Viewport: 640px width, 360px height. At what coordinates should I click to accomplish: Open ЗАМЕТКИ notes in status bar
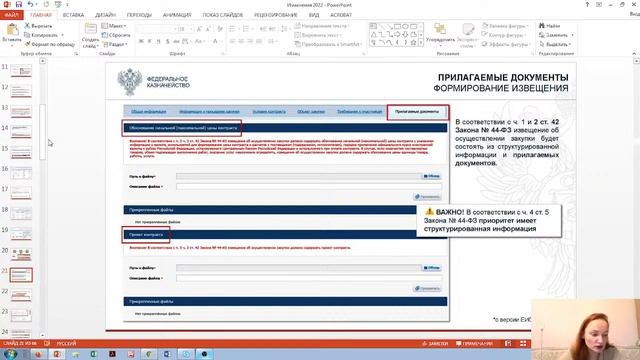click(x=435, y=344)
